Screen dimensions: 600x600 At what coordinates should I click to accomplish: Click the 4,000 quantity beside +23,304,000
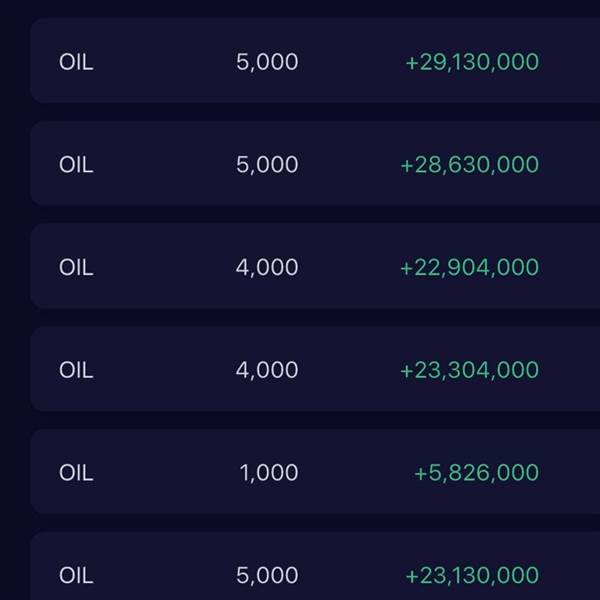tap(267, 370)
